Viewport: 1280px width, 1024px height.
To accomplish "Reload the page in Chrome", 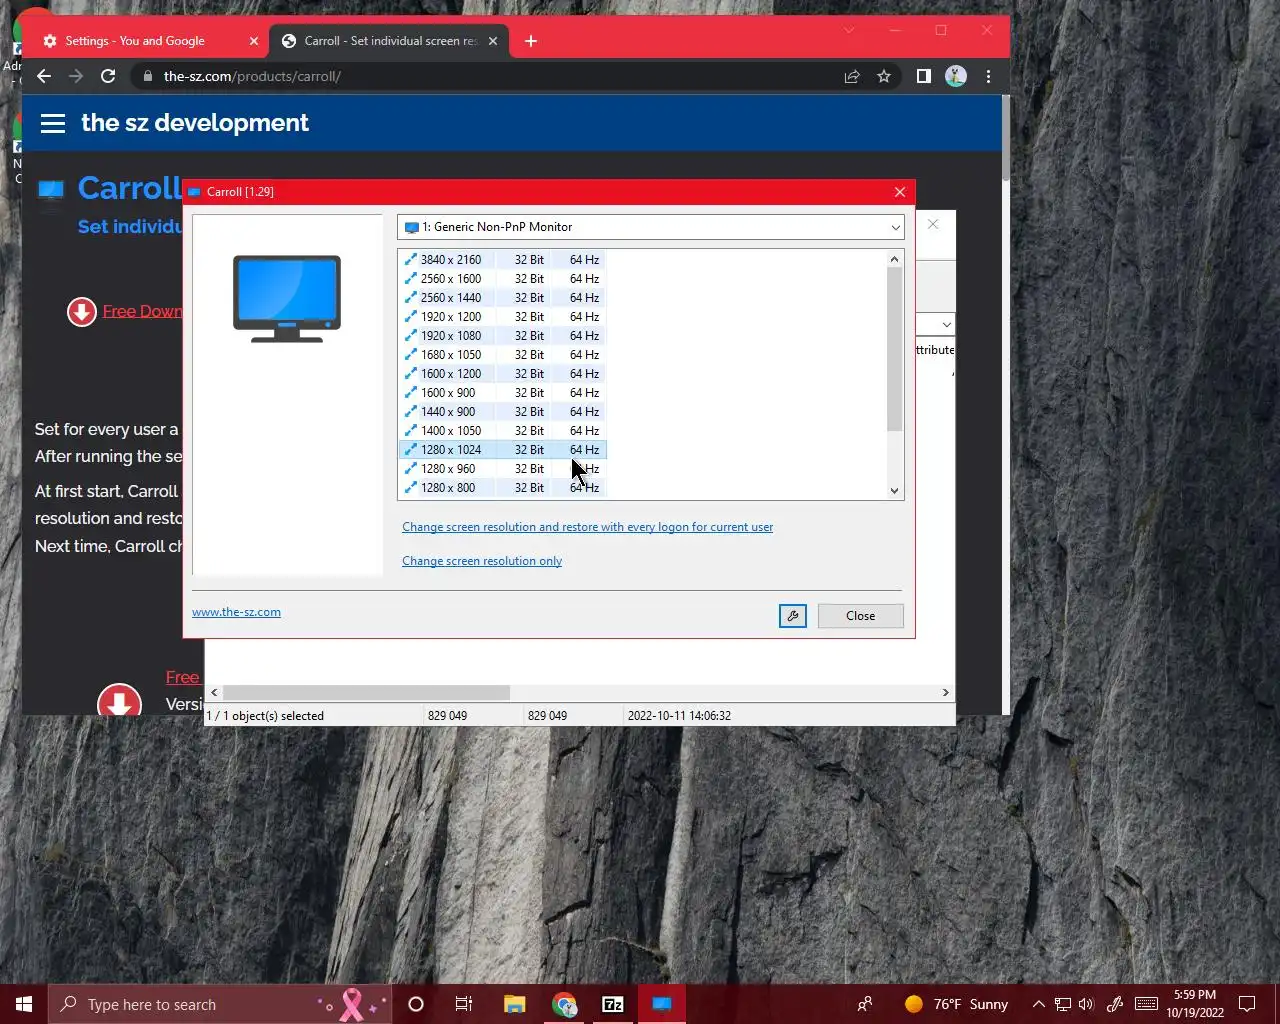I will pyautogui.click(x=108, y=76).
